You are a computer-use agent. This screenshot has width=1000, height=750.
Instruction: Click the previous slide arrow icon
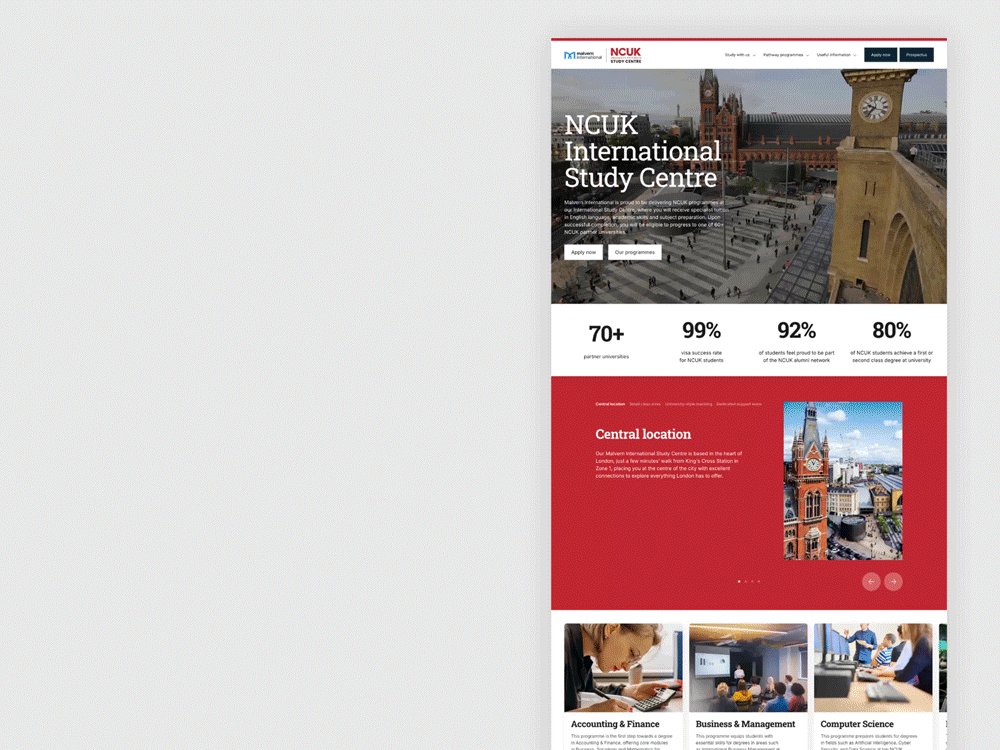871,582
